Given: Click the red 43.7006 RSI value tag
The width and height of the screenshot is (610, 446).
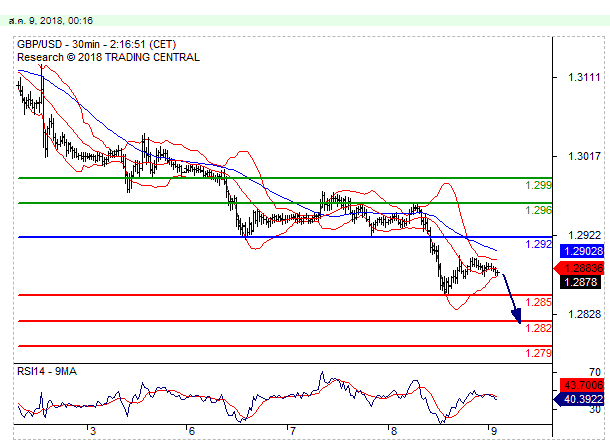Looking at the screenshot, I should (582, 385).
